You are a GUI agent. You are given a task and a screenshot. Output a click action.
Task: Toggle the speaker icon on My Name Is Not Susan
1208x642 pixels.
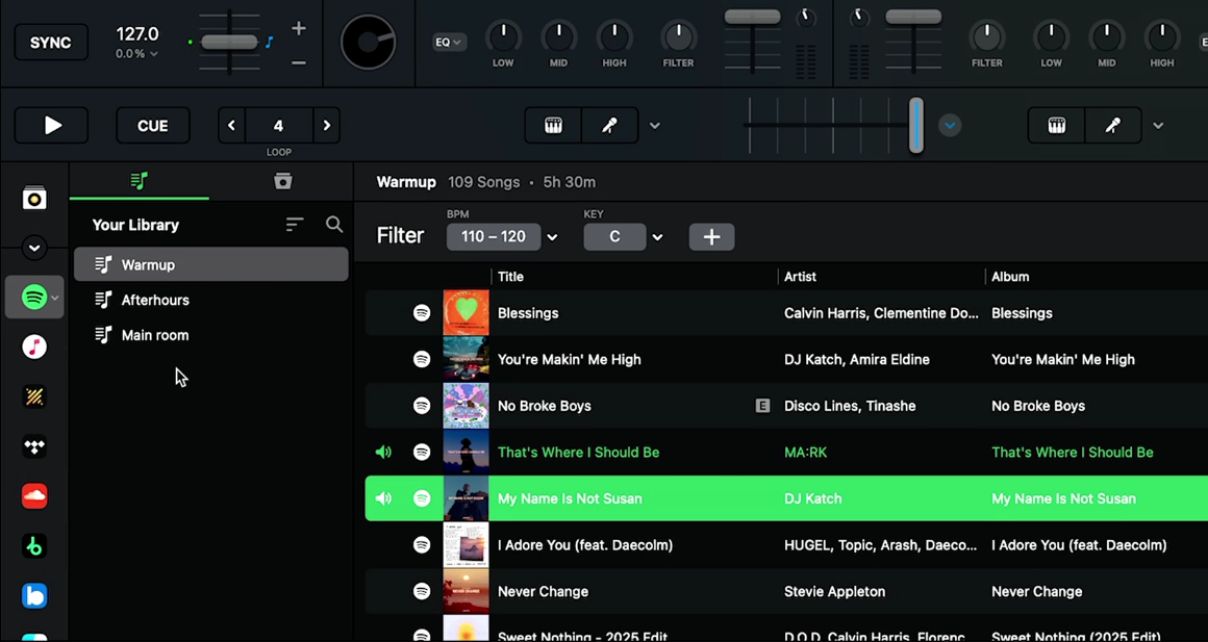click(383, 498)
